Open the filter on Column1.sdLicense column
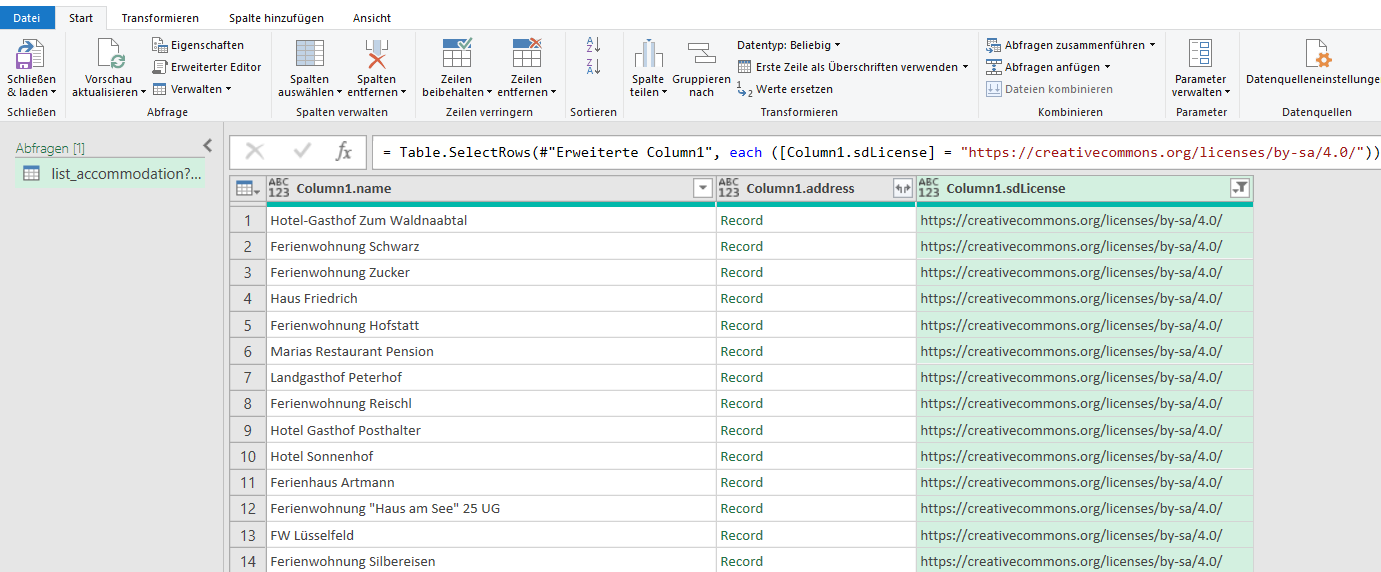The height and width of the screenshot is (572, 1381). tap(1240, 188)
